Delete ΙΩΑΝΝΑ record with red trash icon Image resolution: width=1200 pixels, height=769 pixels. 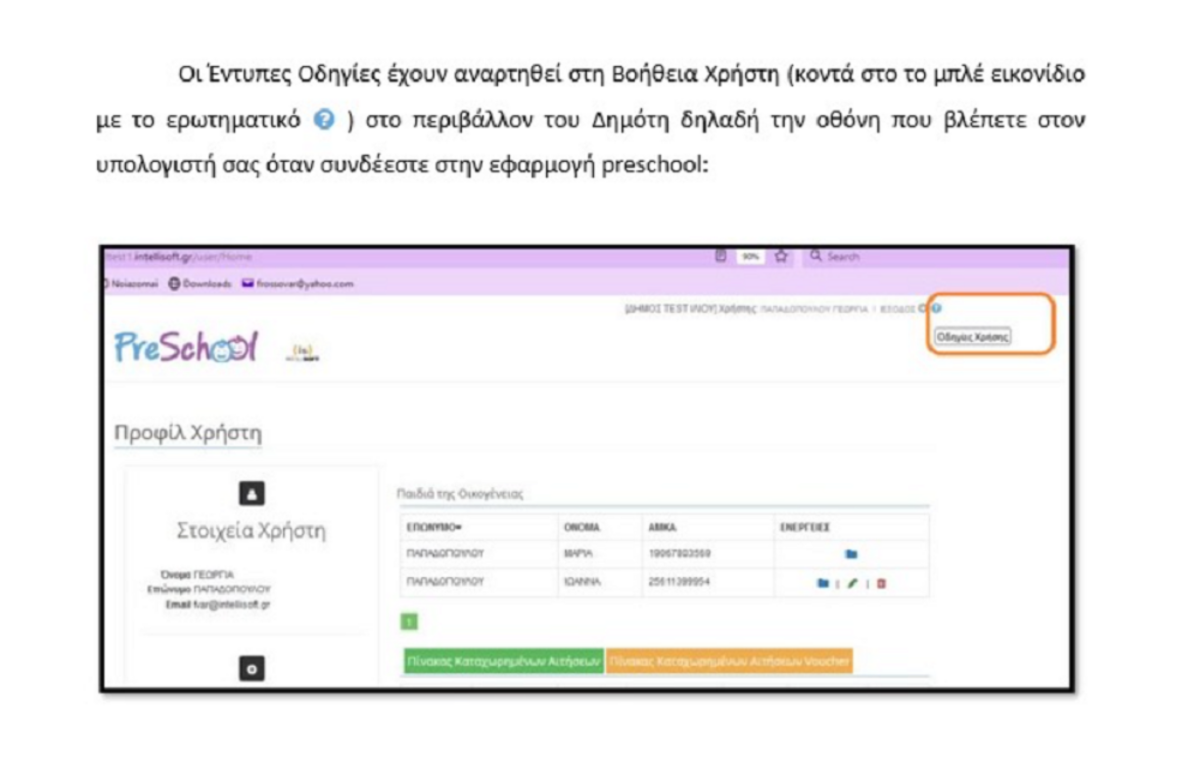pos(881,583)
